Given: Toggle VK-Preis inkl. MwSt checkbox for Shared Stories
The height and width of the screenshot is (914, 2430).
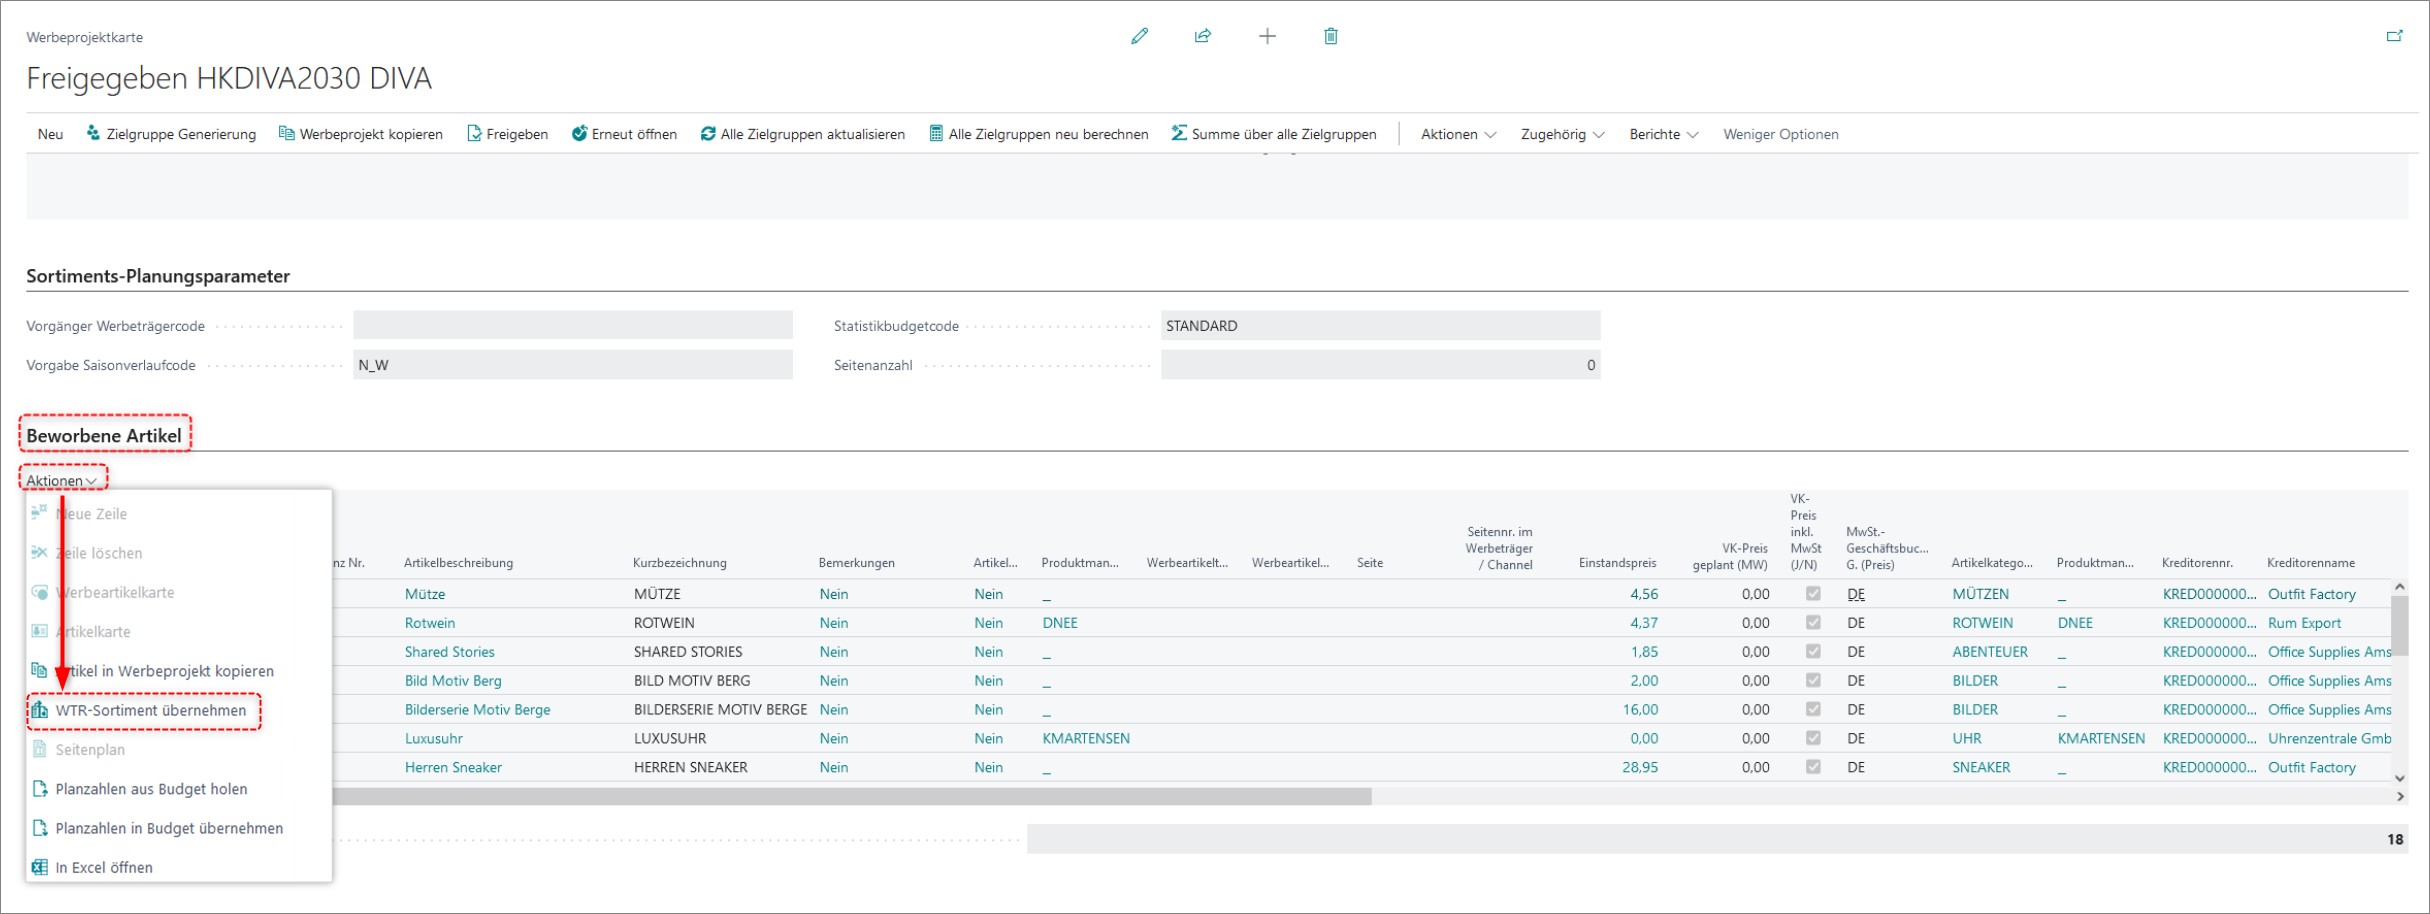Looking at the screenshot, I should [1813, 652].
